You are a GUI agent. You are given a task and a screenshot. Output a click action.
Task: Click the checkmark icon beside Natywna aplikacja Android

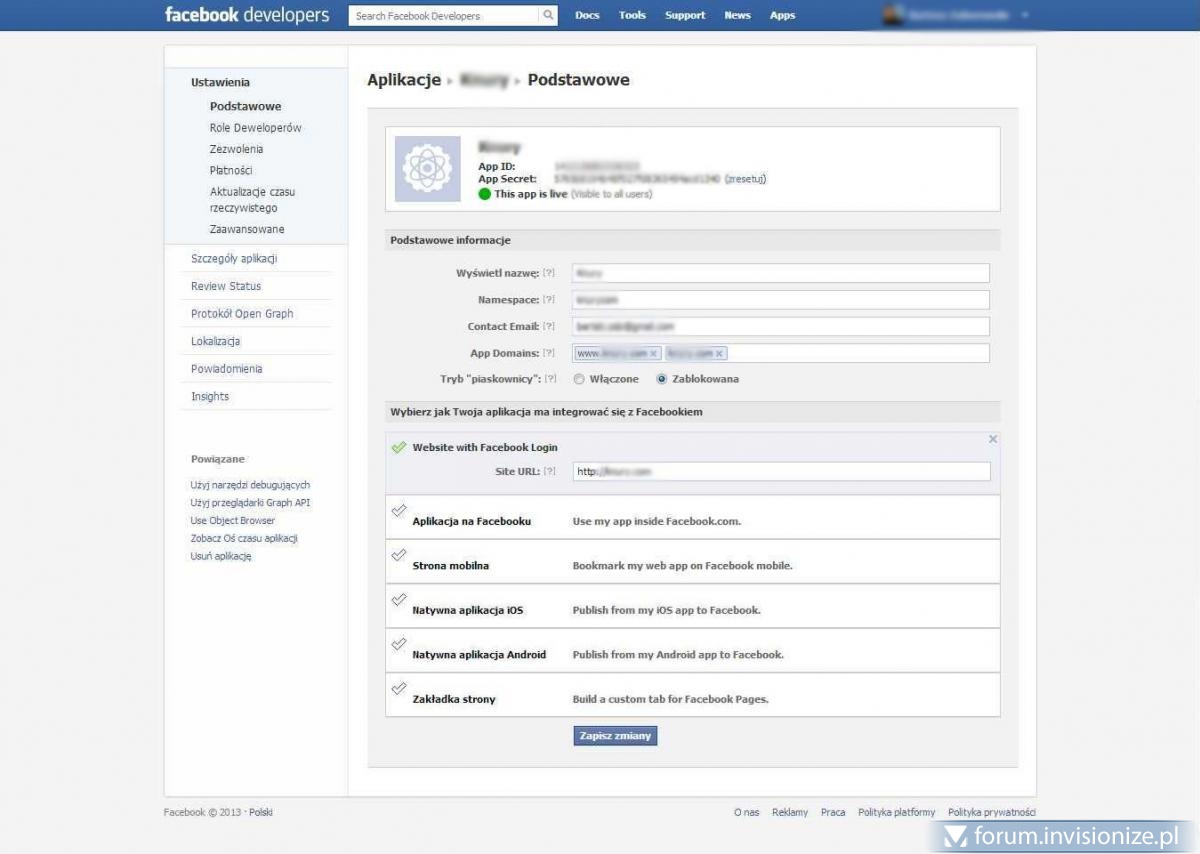pyautogui.click(x=399, y=644)
